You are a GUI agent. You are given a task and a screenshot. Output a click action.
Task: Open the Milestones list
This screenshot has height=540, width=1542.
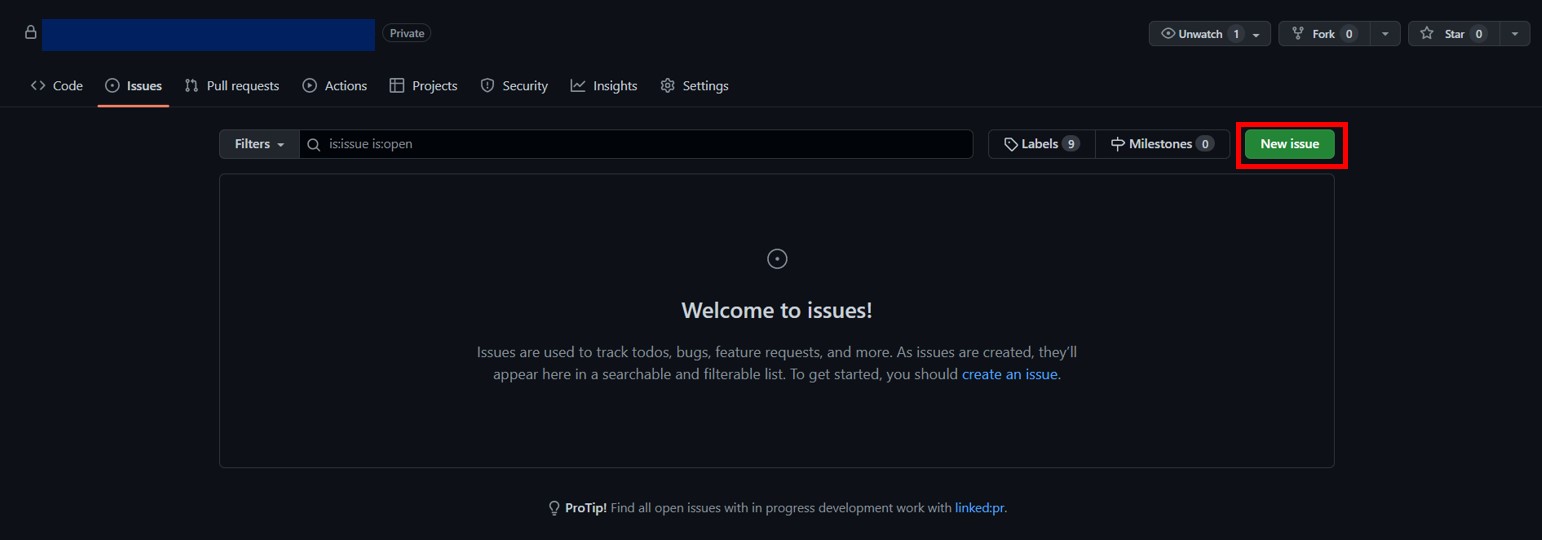coord(1162,144)
